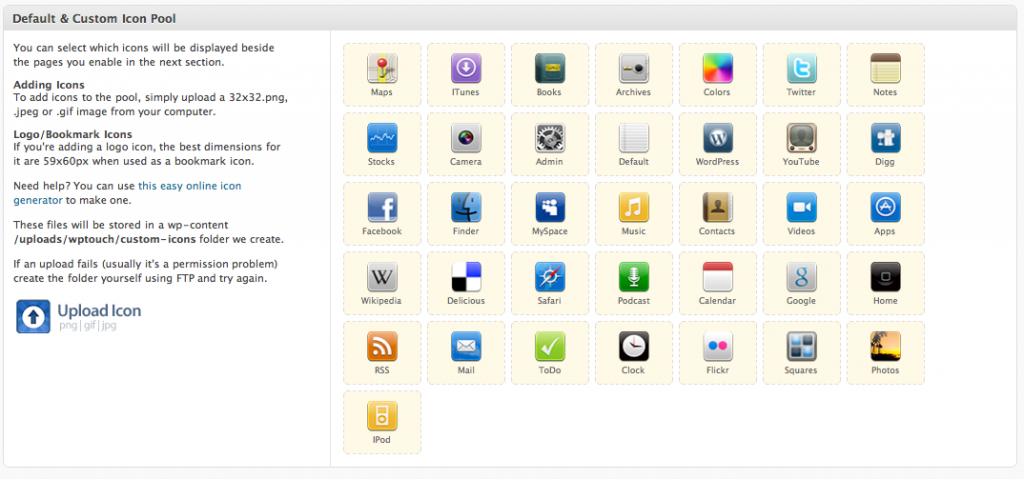Choose the Delicious icon
Image resolution: width=1024 pixels, height=479 pixels.
tap(466, 277)
